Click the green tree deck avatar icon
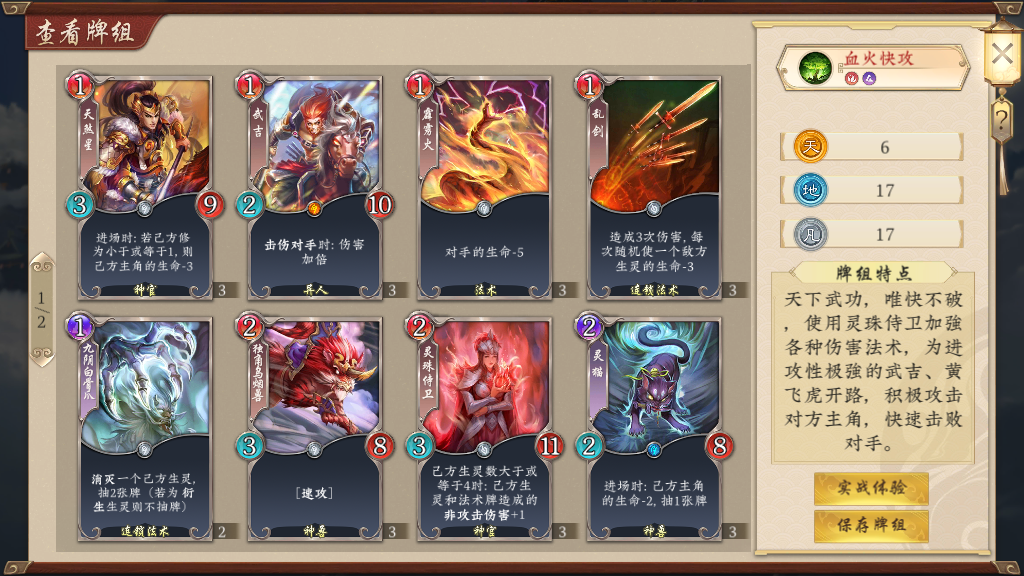This screenshot has width=1024, height=576. click(x=815, y=67)
